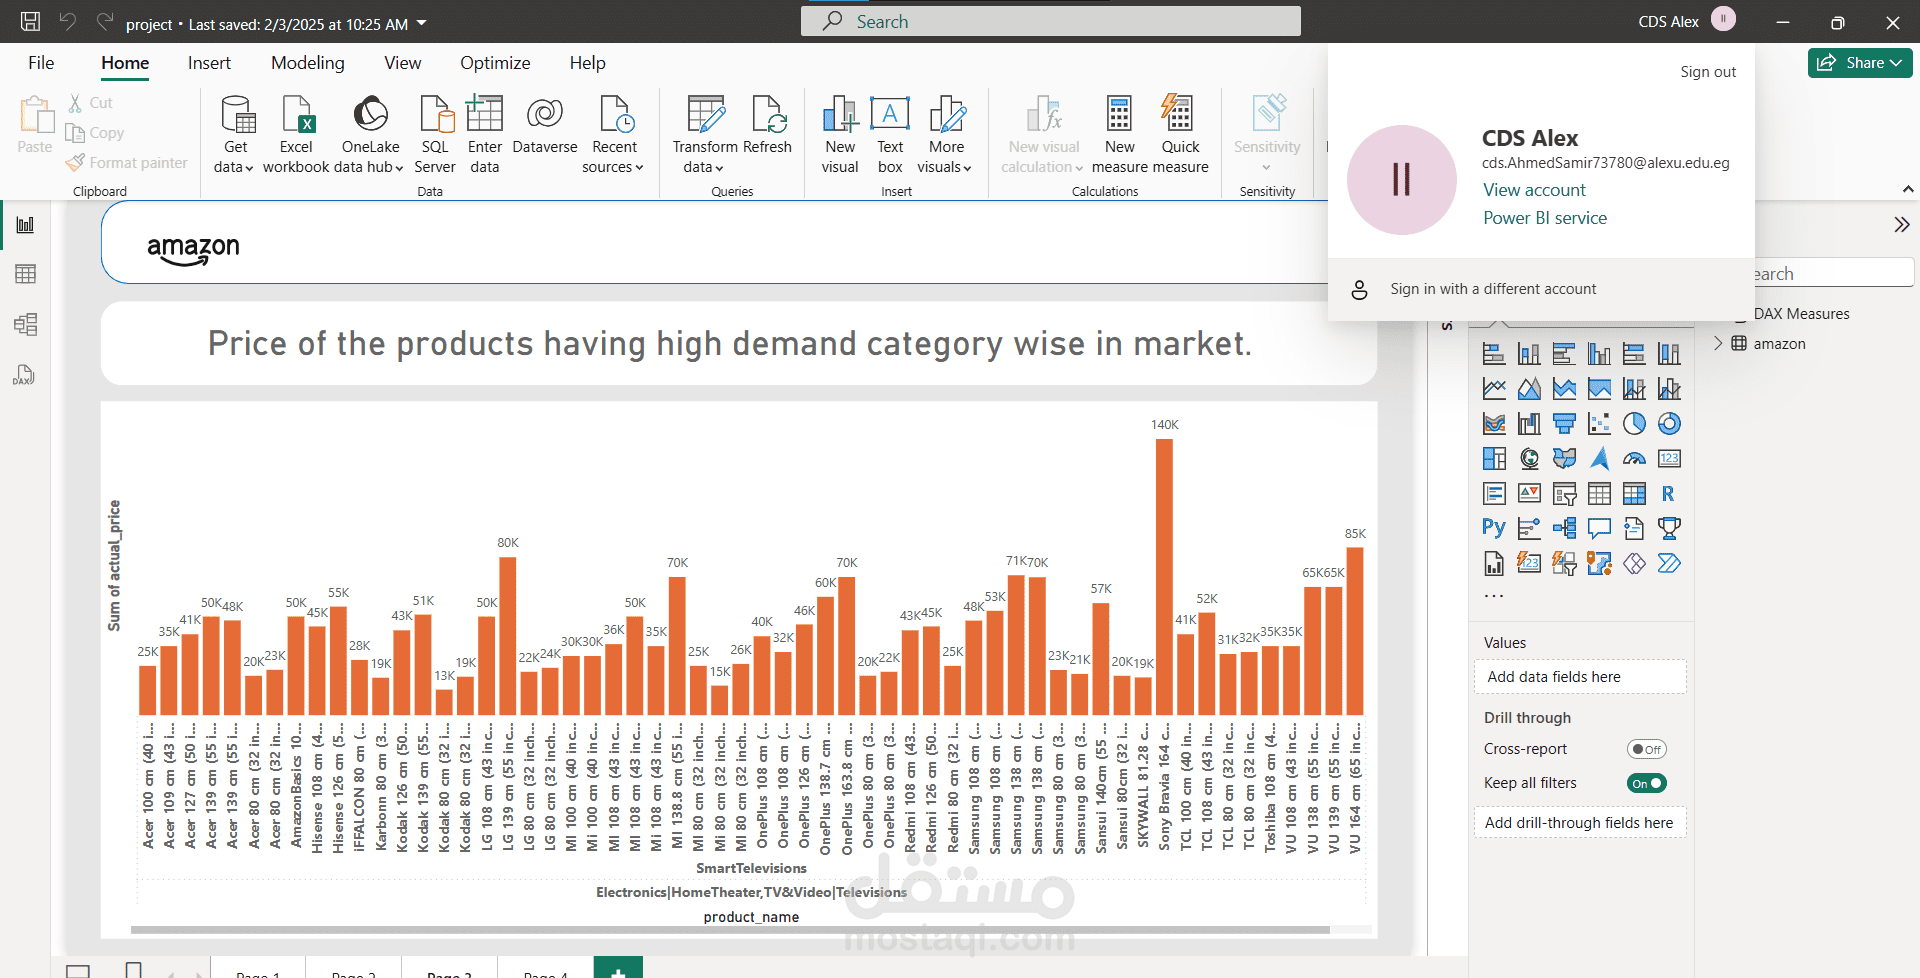Select the KPI visual

1529,494
